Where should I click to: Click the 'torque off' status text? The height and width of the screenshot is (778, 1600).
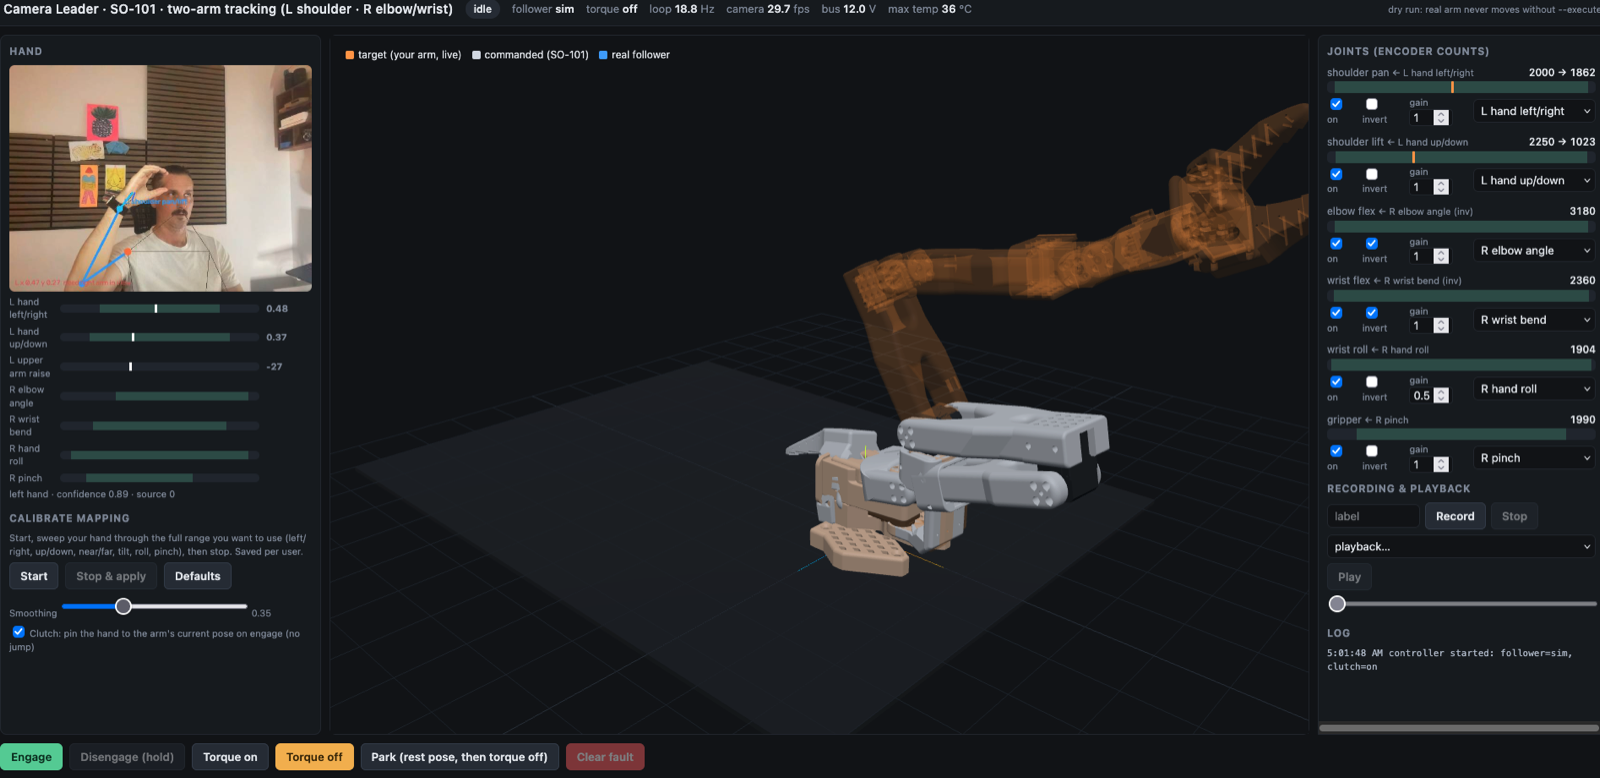(611, 9)
